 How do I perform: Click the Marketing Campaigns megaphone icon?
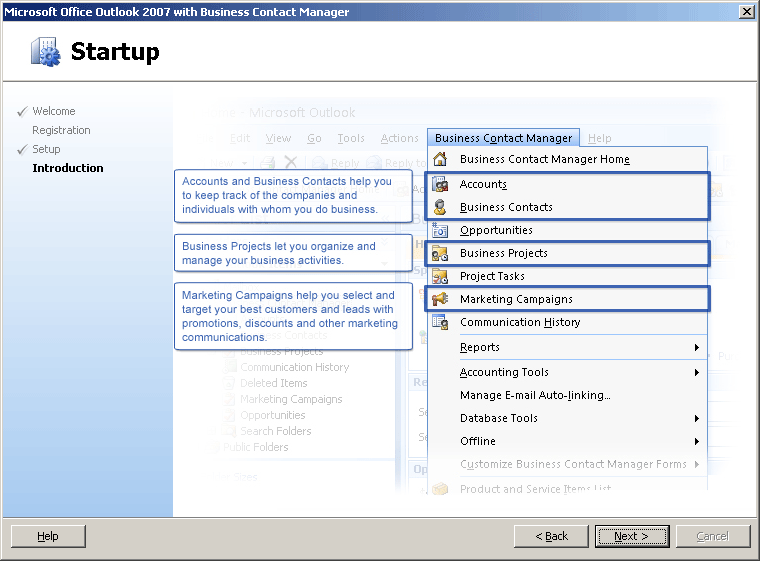coord(440,299)
